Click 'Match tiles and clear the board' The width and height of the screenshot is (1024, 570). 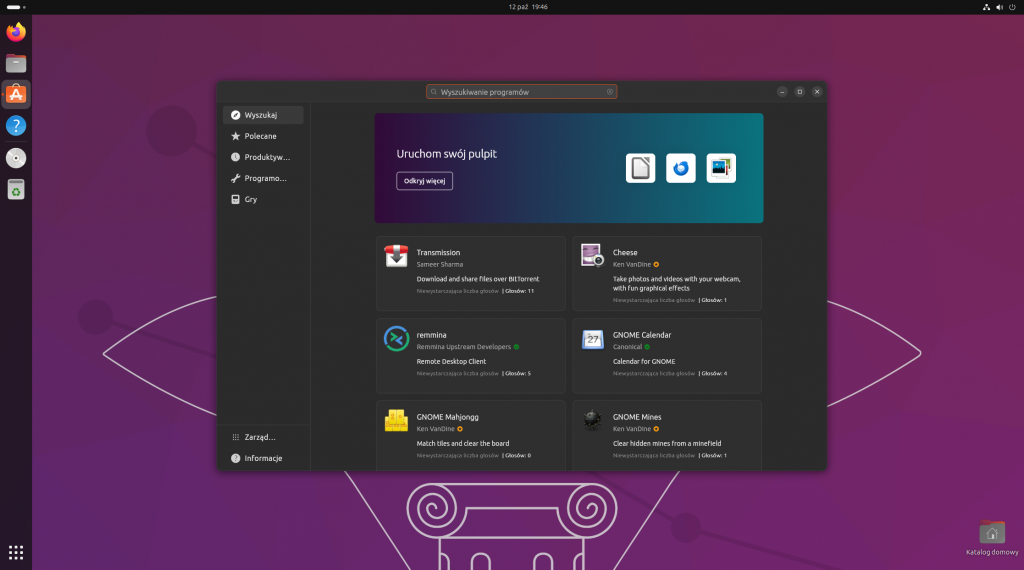[463, 443]
